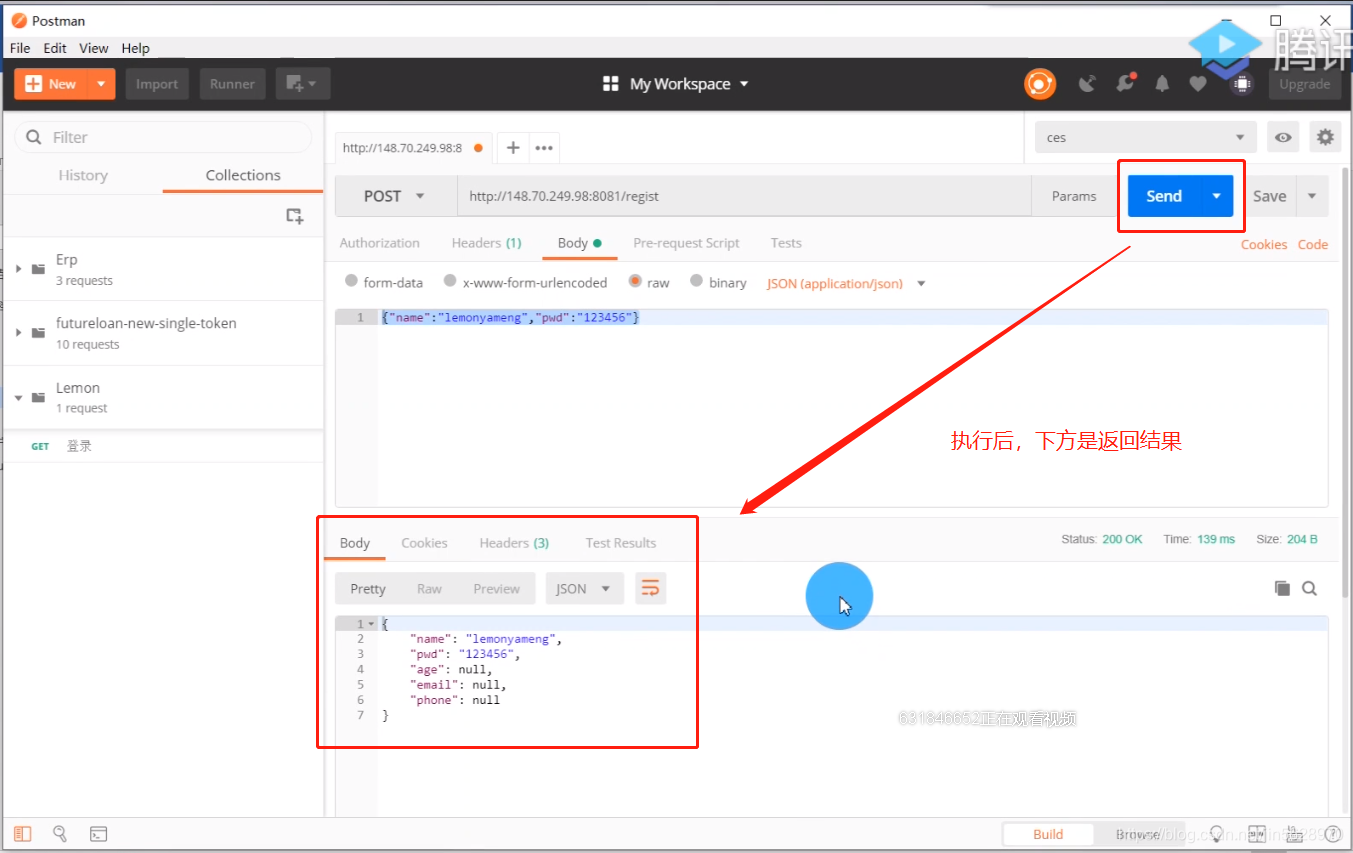Open the Authorization request tab

pyautogui.click(x=380, y=243)
